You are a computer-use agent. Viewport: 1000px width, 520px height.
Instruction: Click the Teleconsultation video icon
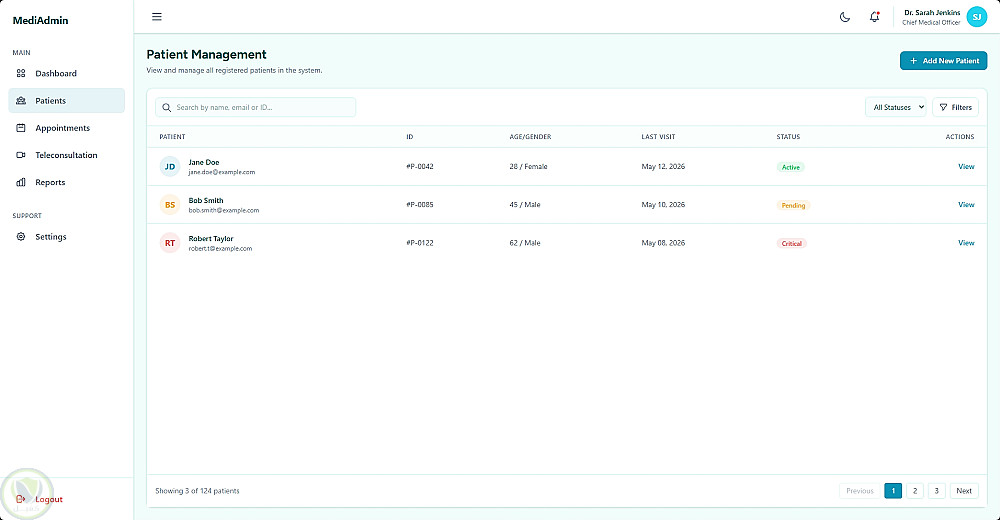pos(21,155)
